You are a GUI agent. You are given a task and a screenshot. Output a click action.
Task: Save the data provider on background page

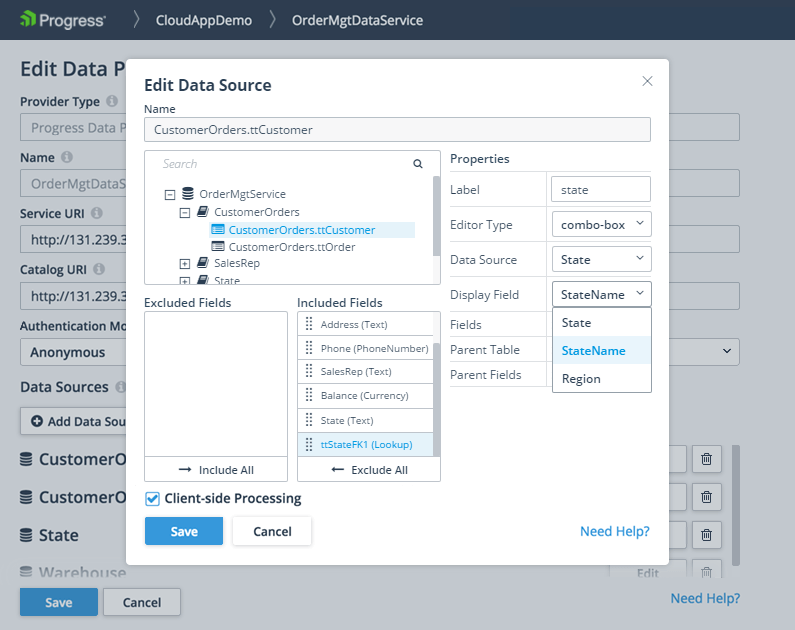click(59, 602)
